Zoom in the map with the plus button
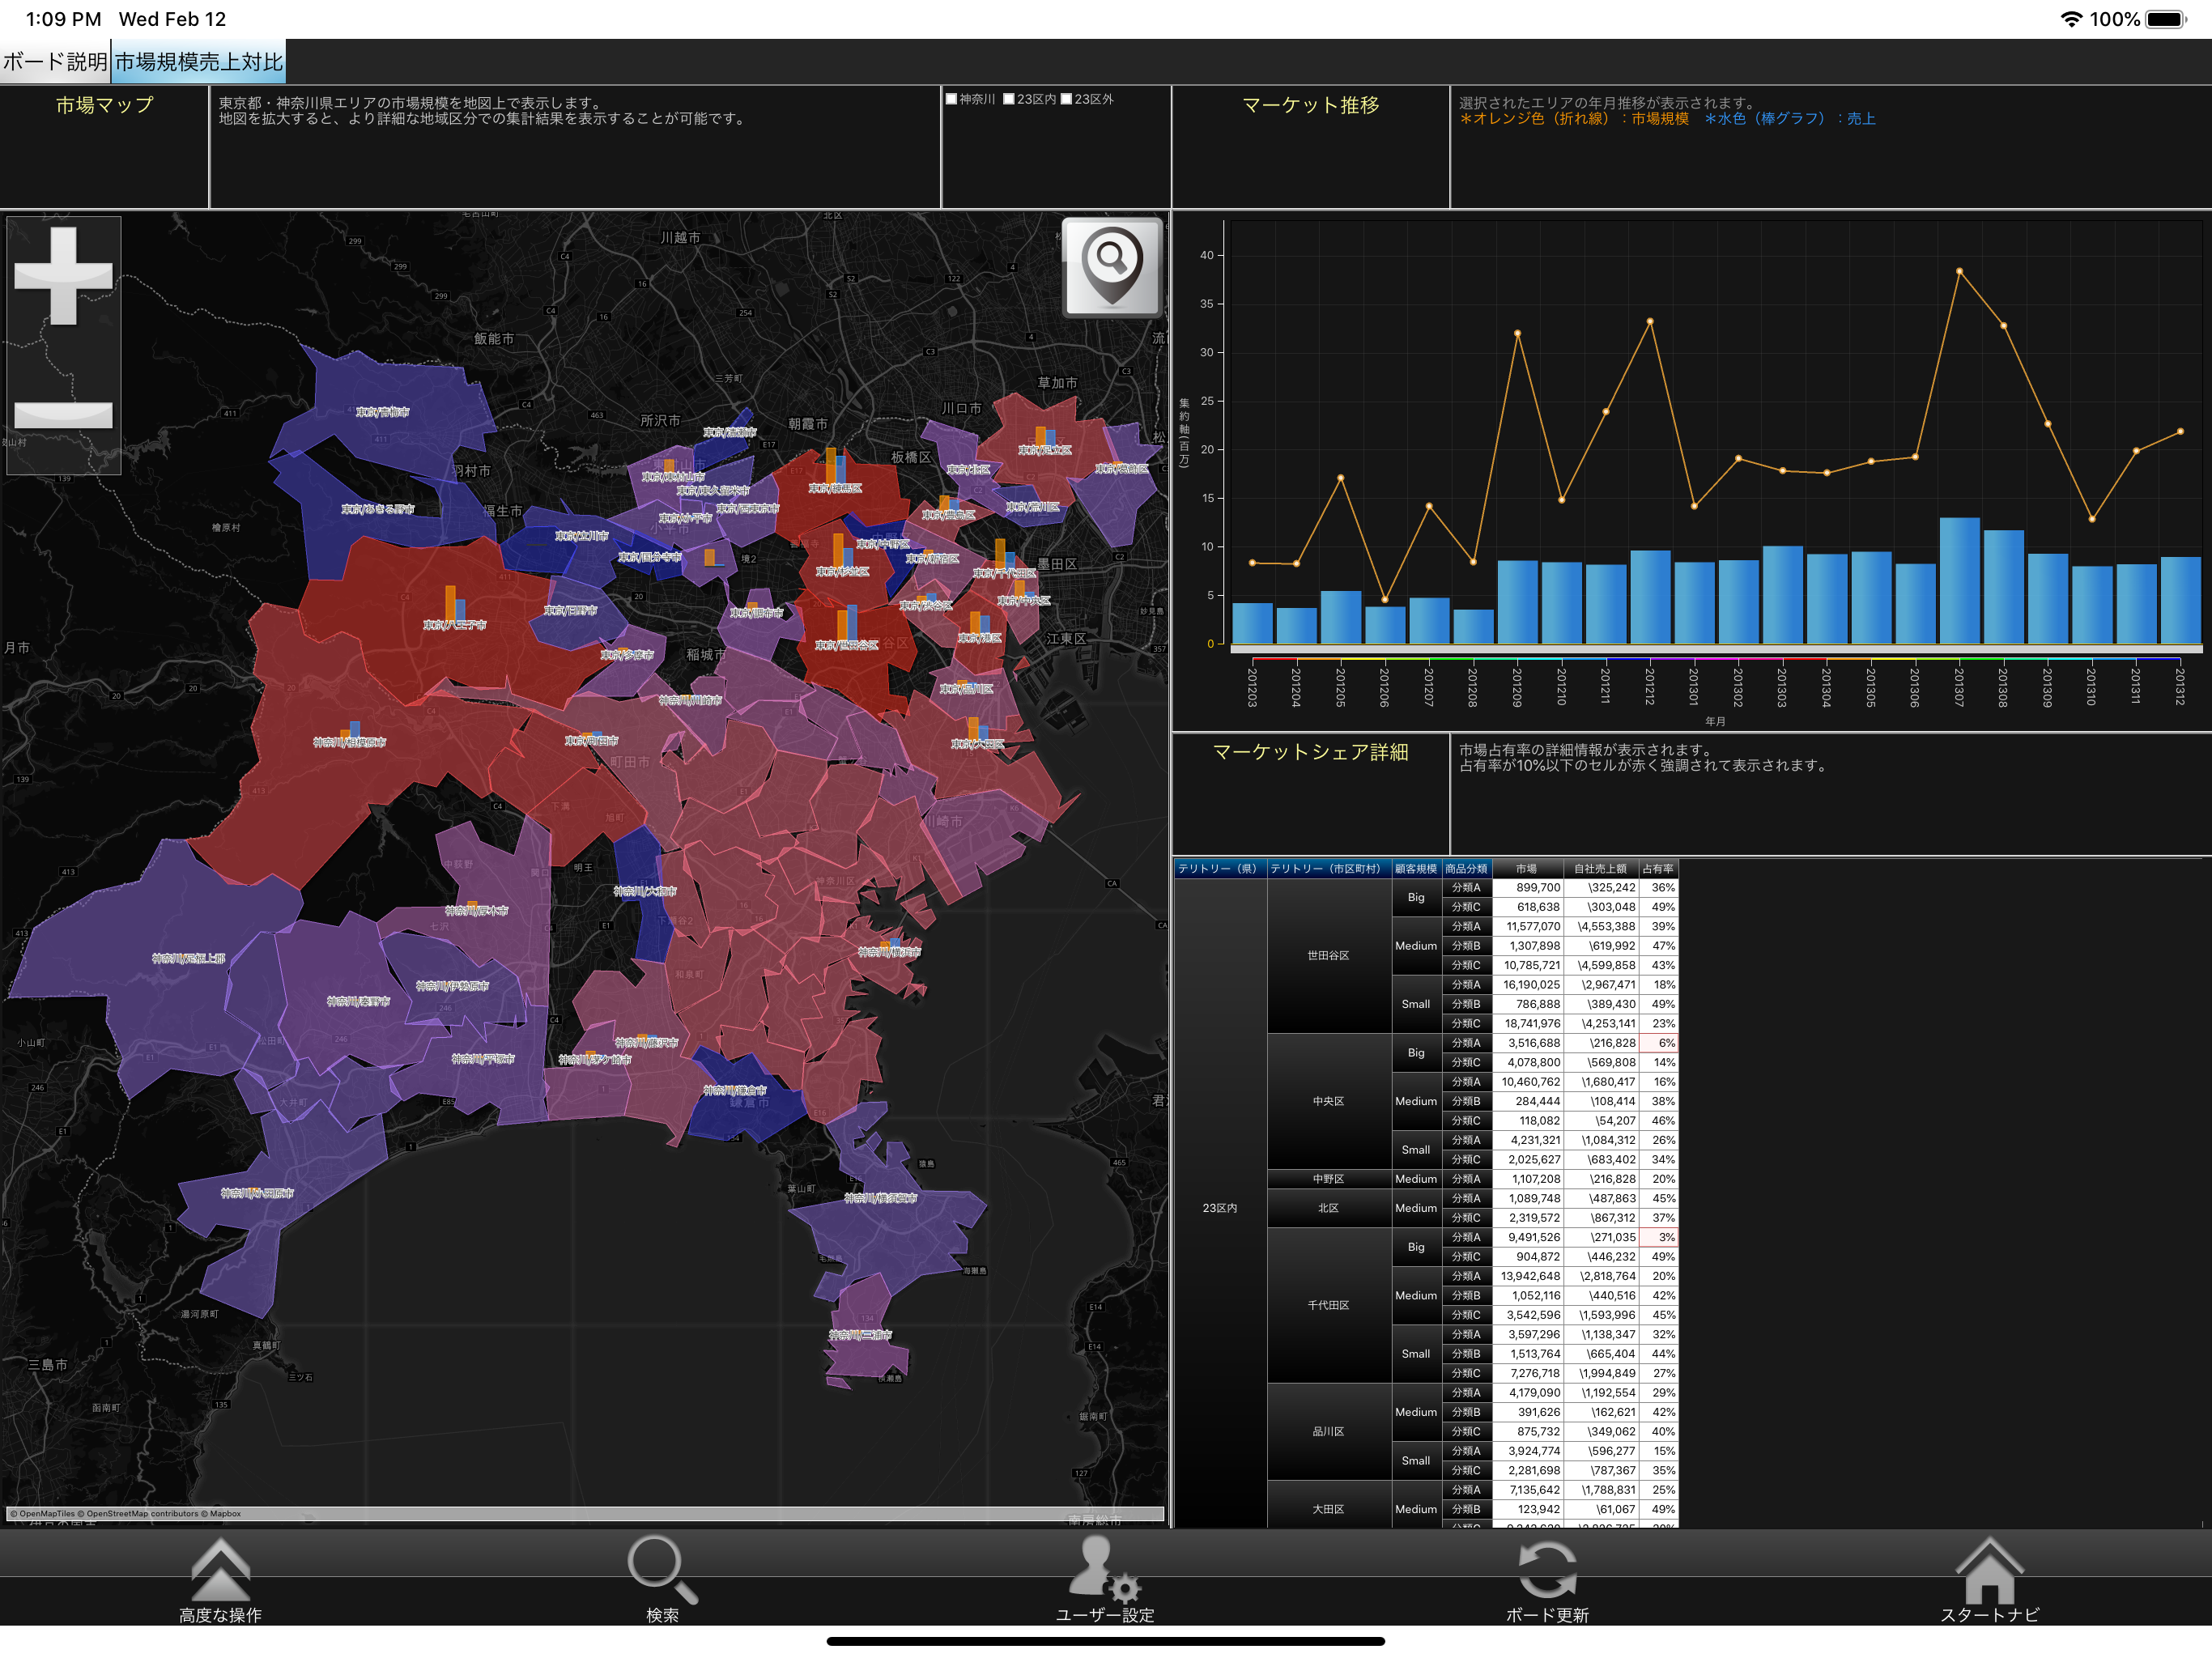 click(63, 275)
